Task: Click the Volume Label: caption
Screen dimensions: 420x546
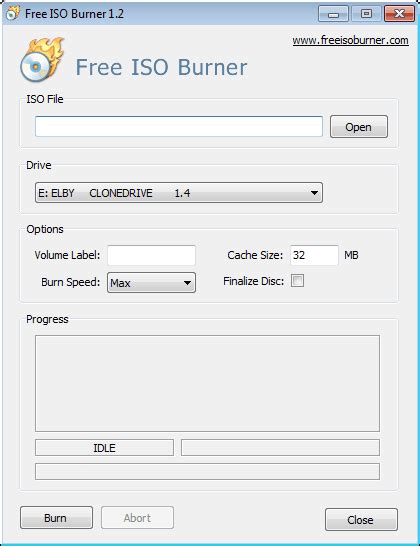Action: 67,255
